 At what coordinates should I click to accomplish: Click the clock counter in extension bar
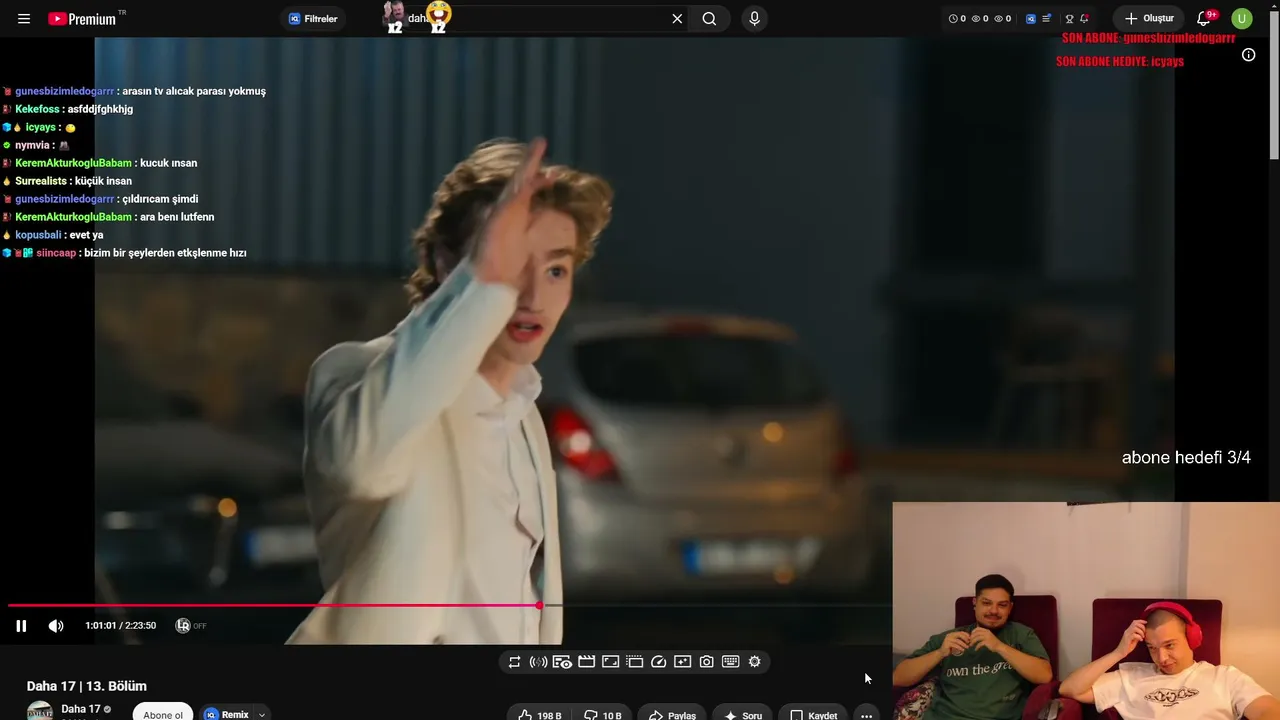click(x=957, y=19)
